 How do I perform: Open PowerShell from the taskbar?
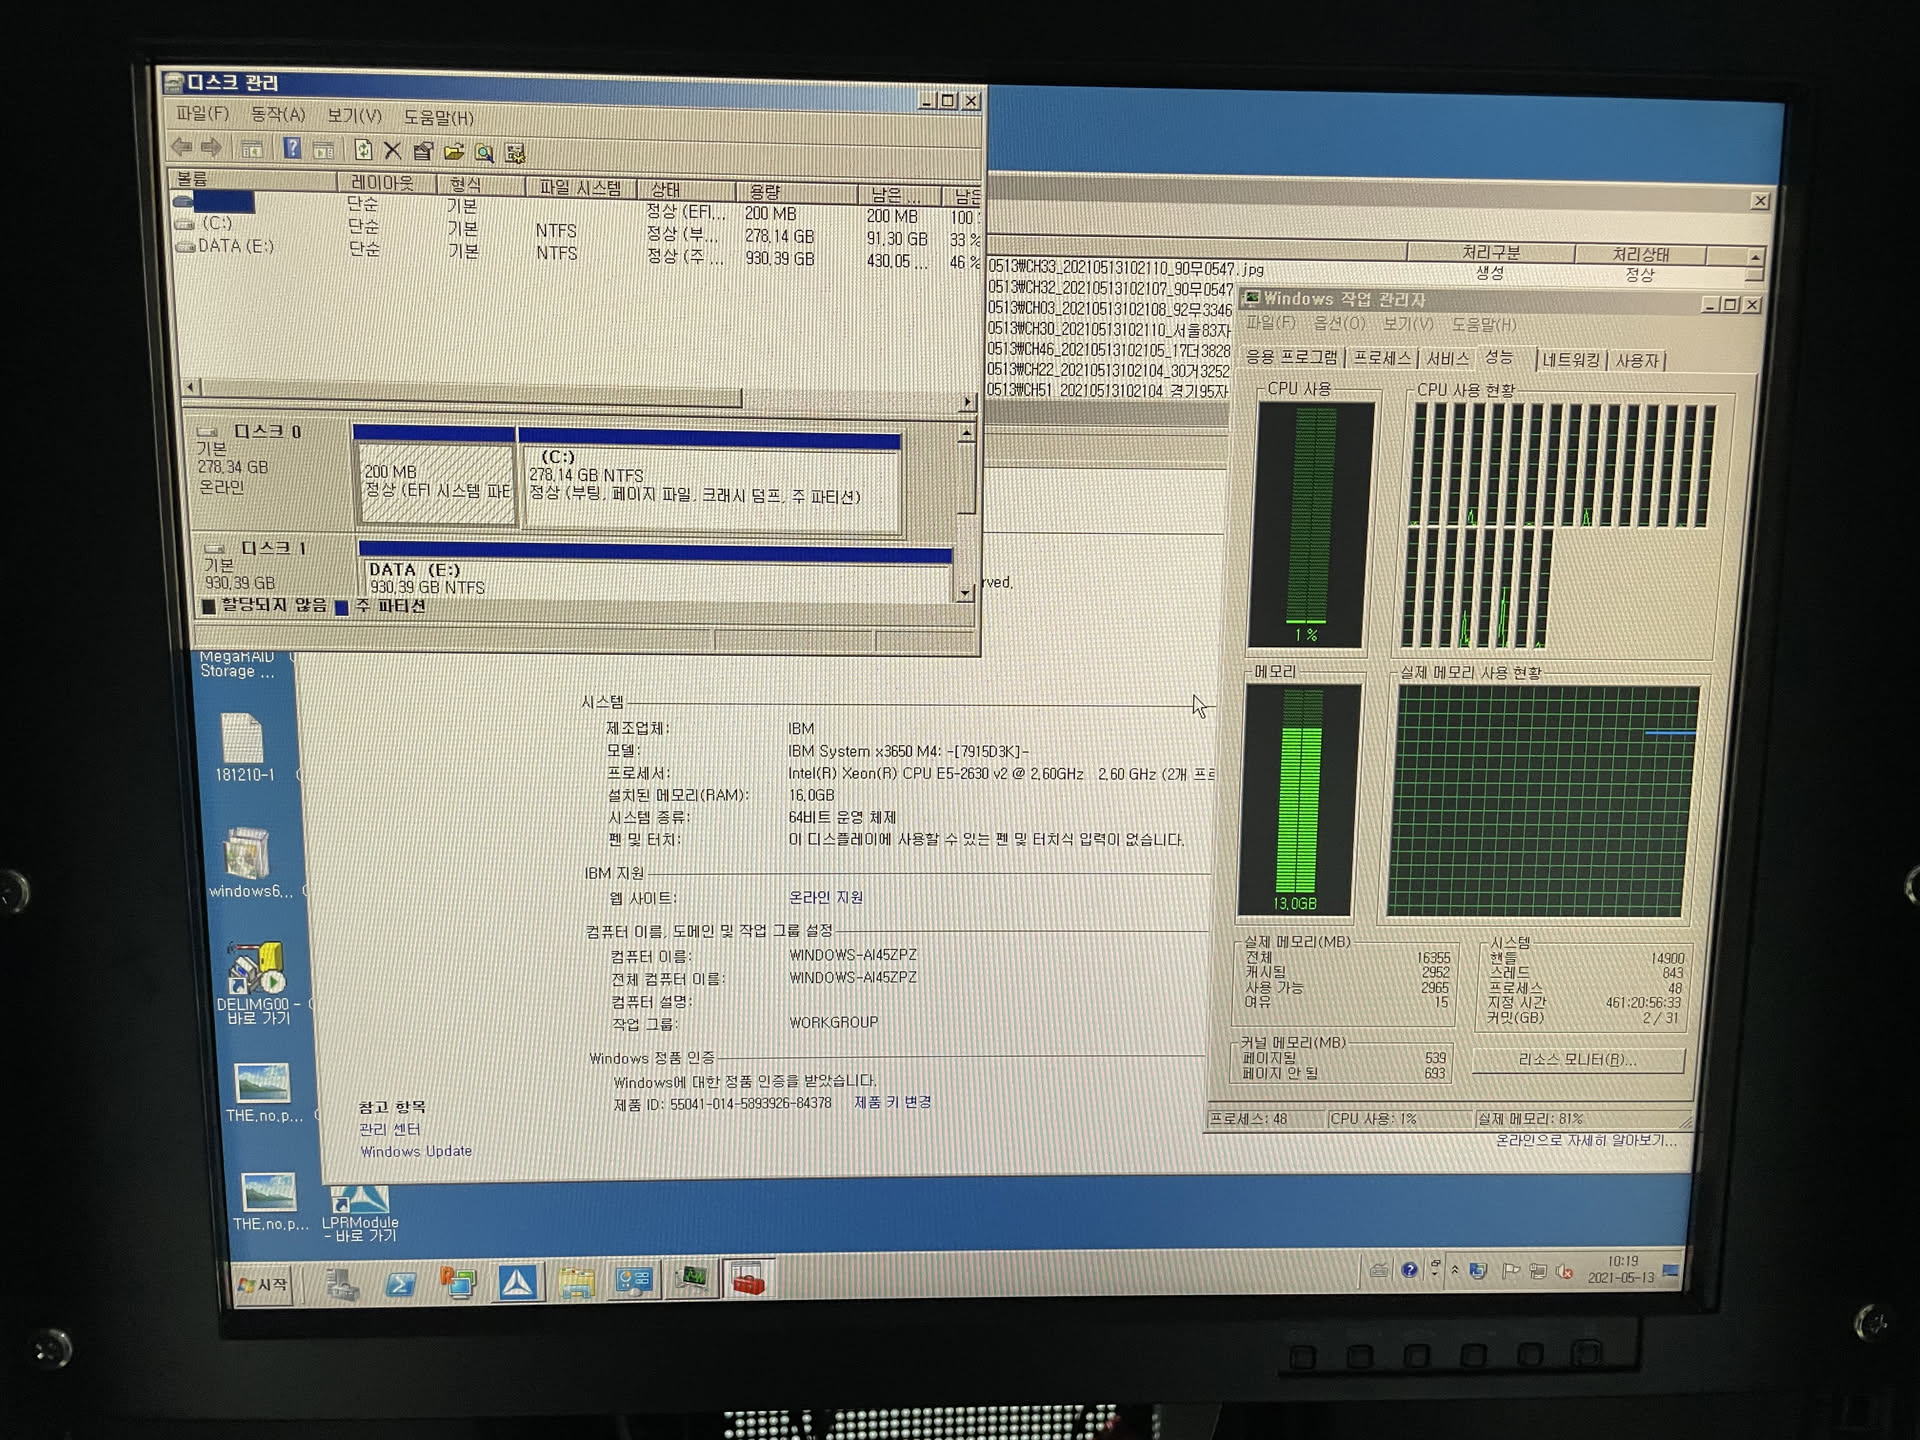point(400,1283)
